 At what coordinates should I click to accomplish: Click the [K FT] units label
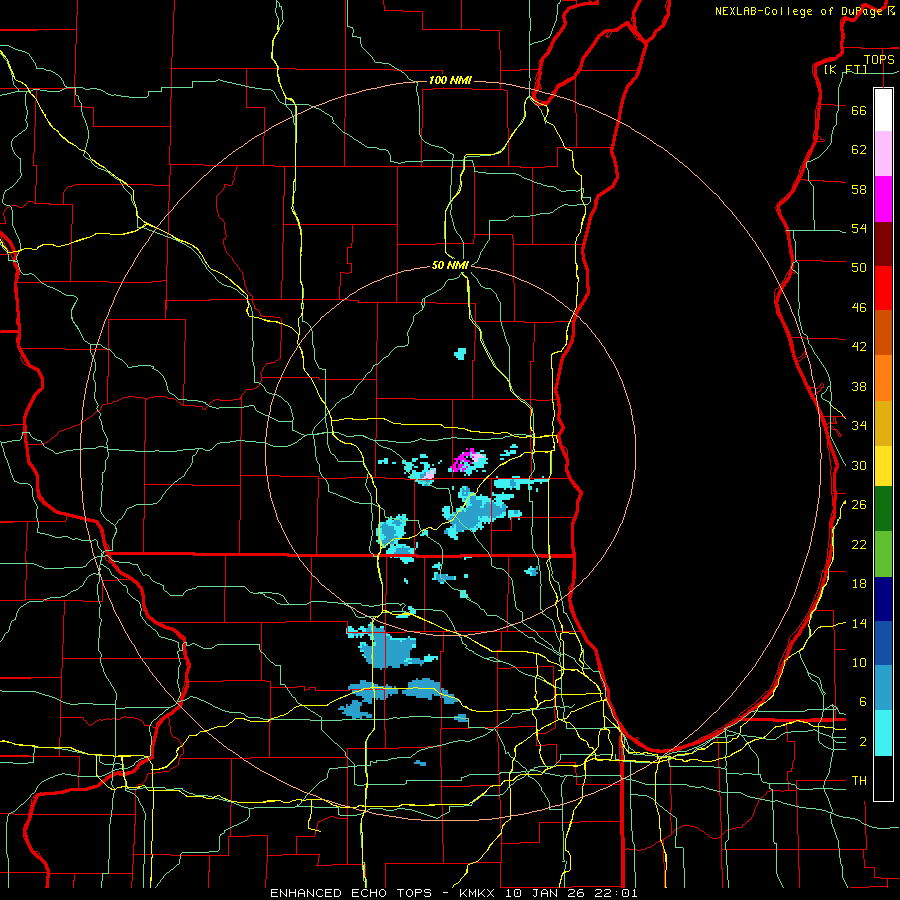coord(845,69)
